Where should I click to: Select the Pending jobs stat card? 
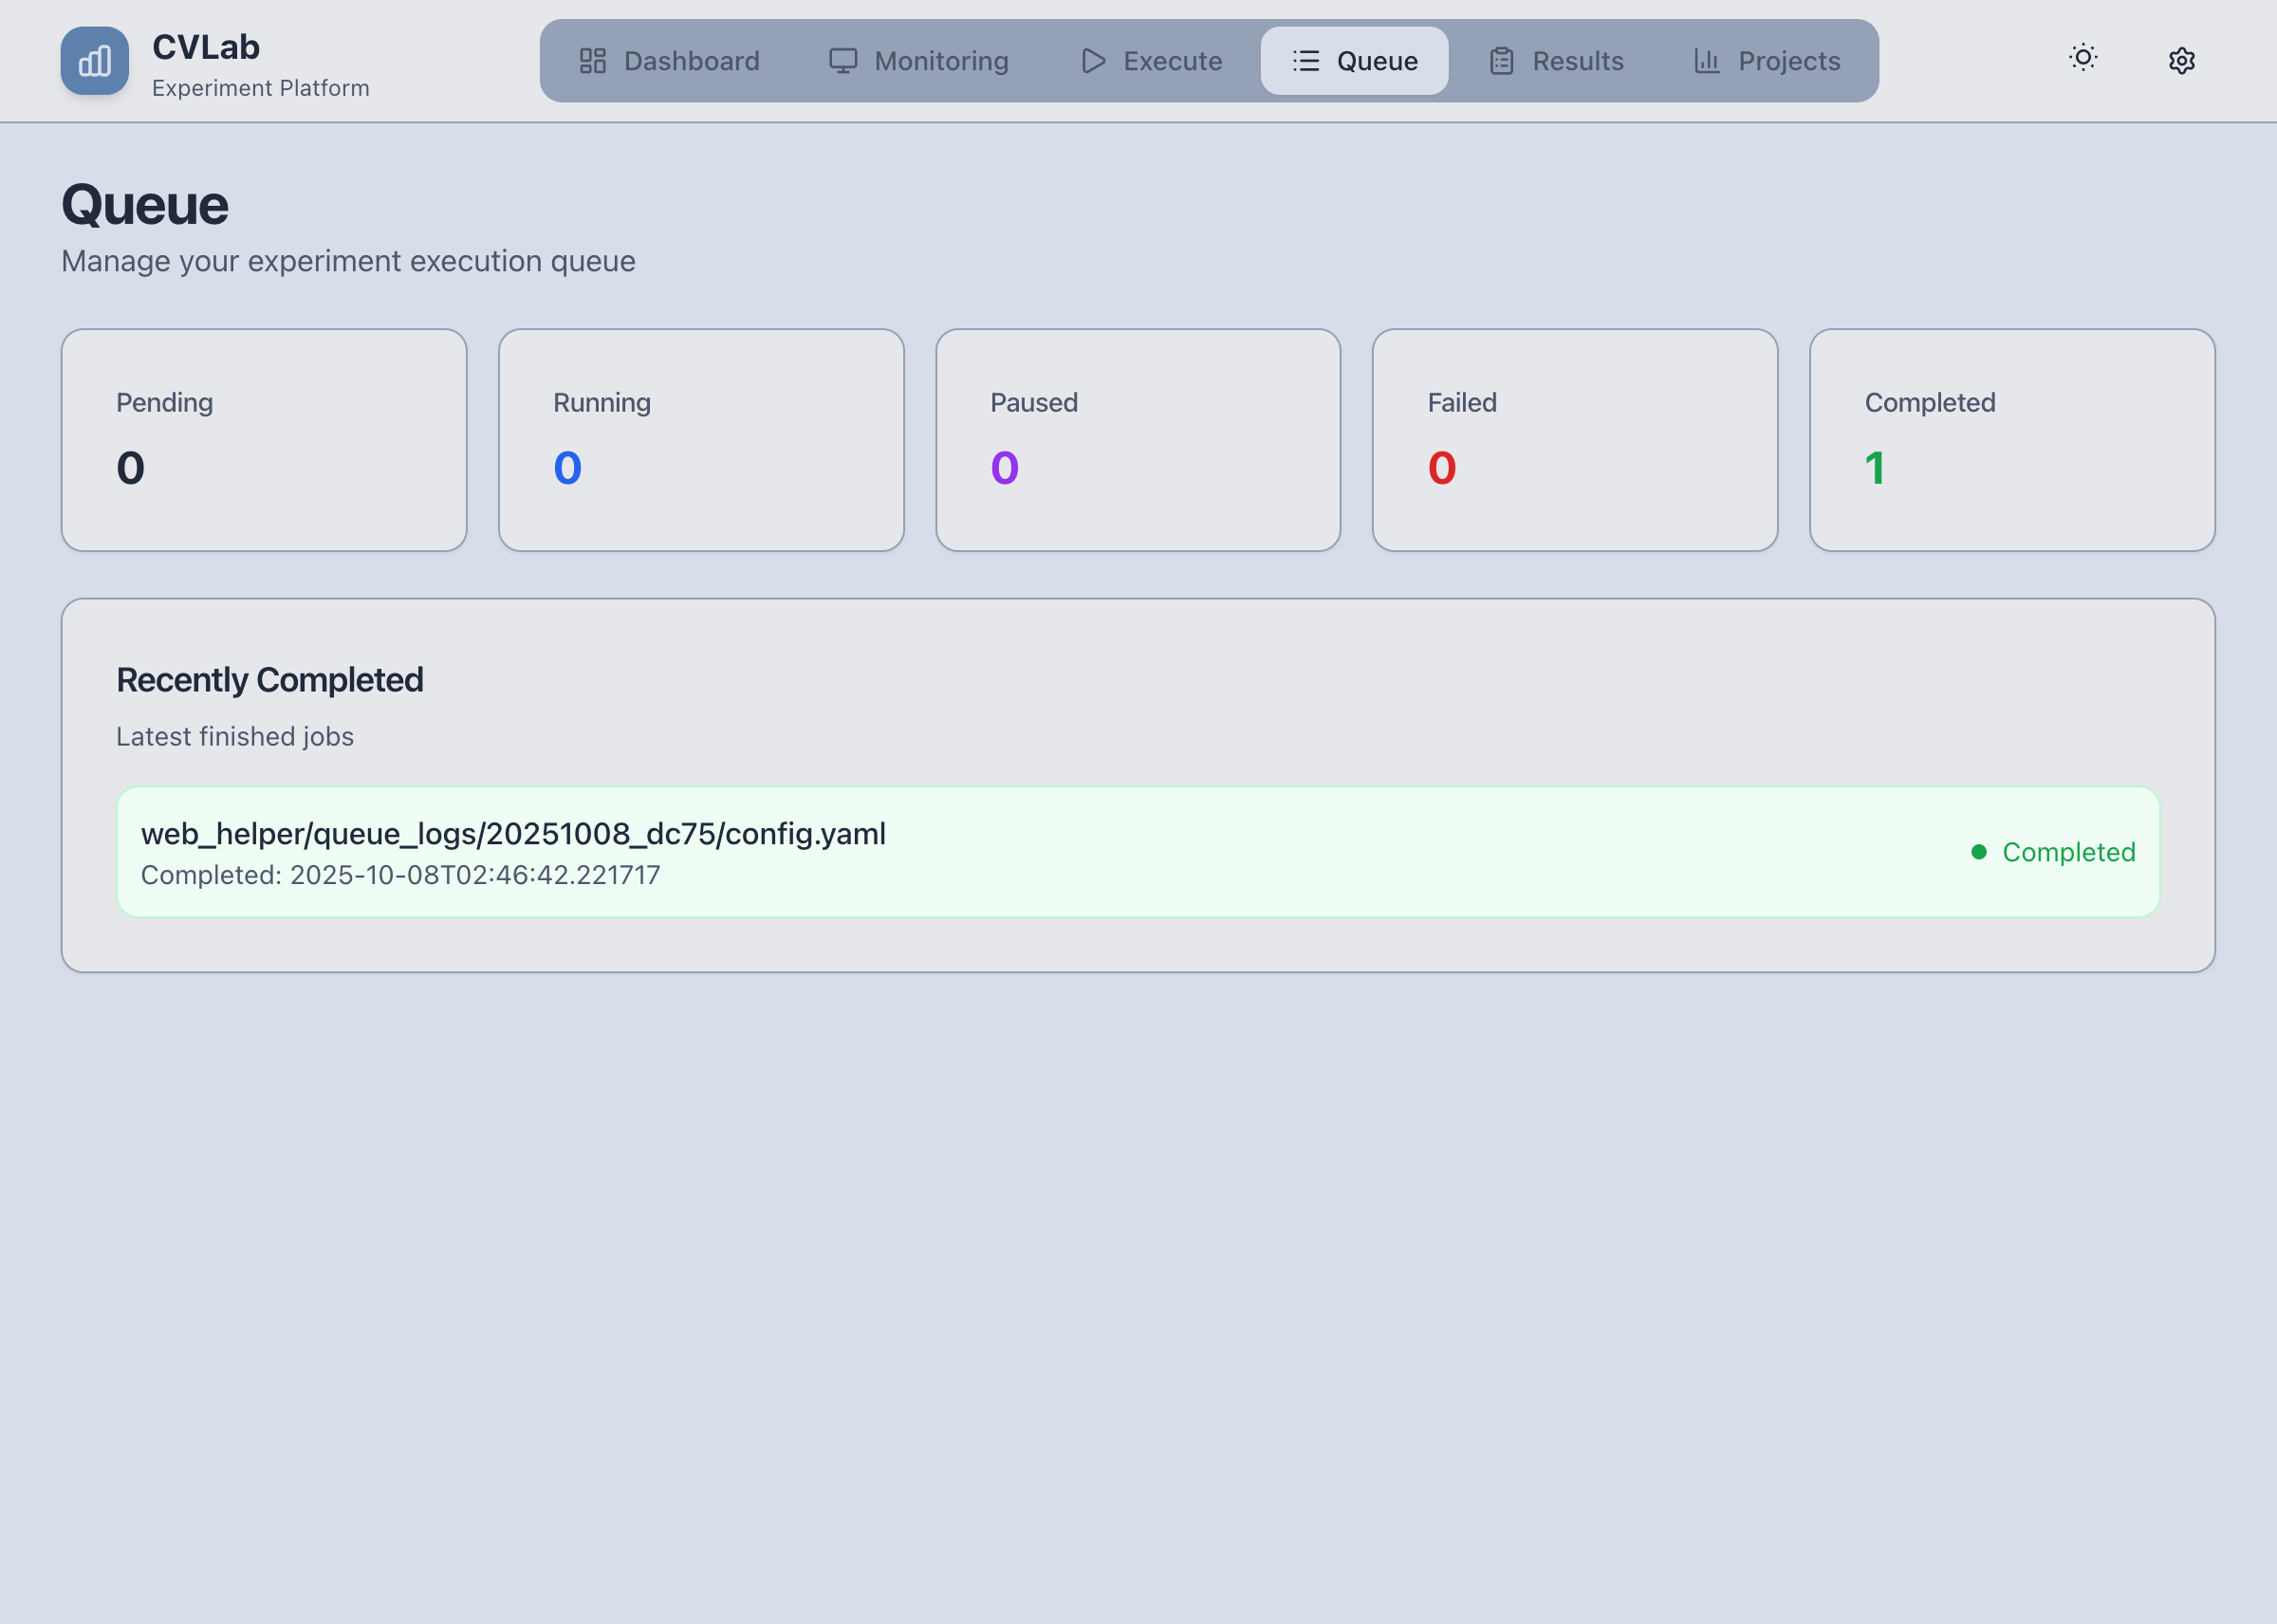pyautogui.click(x=264, y=440)
